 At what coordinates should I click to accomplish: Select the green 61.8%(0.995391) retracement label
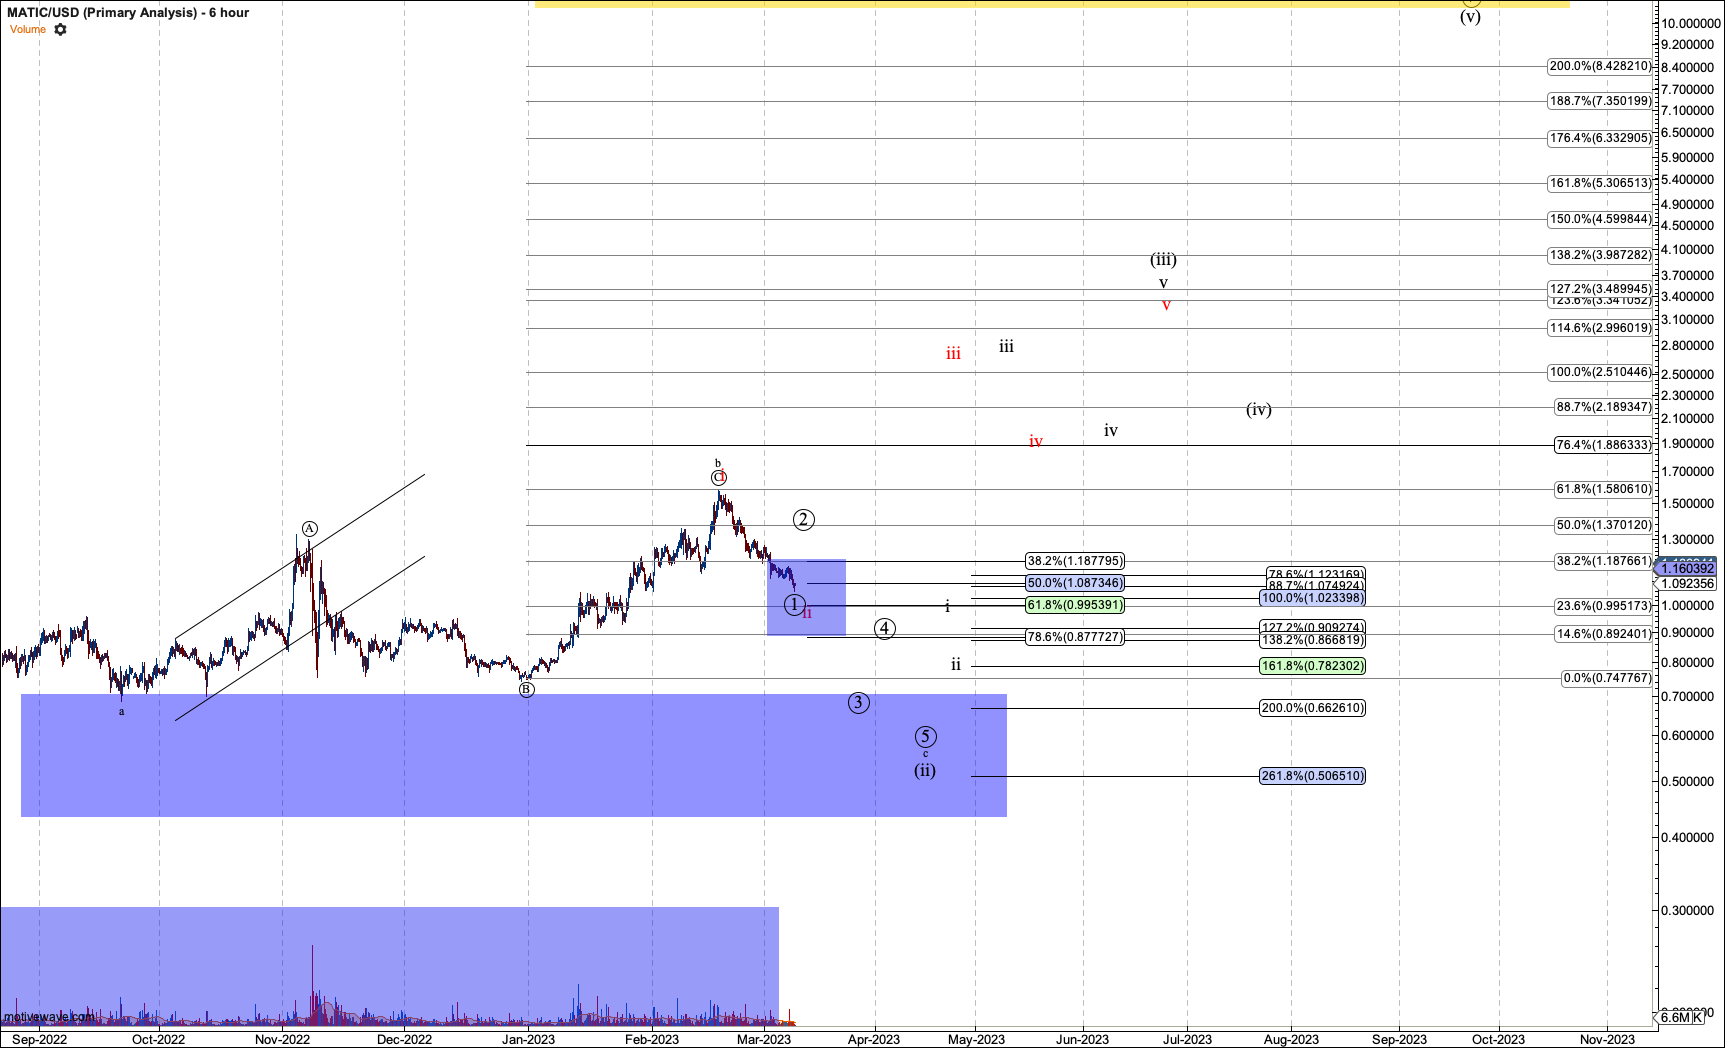1075,605
